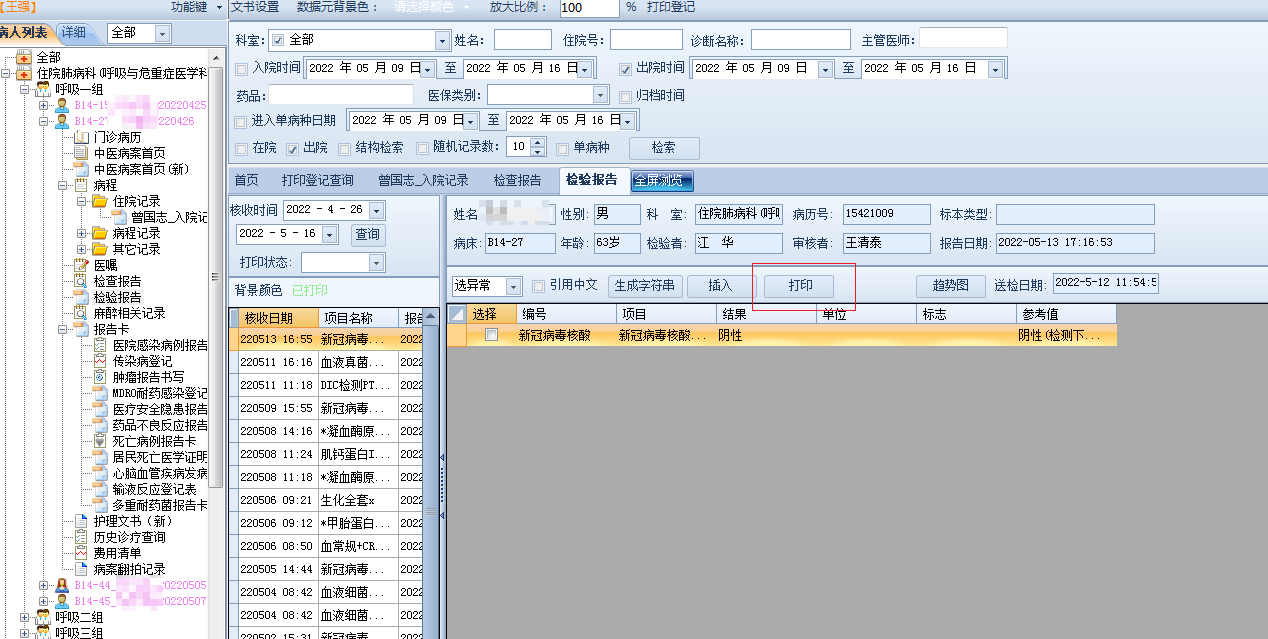Open the 肿瘤报告书写 clipboard icon
Screen dimensions: 1268x639
(100, 377)
